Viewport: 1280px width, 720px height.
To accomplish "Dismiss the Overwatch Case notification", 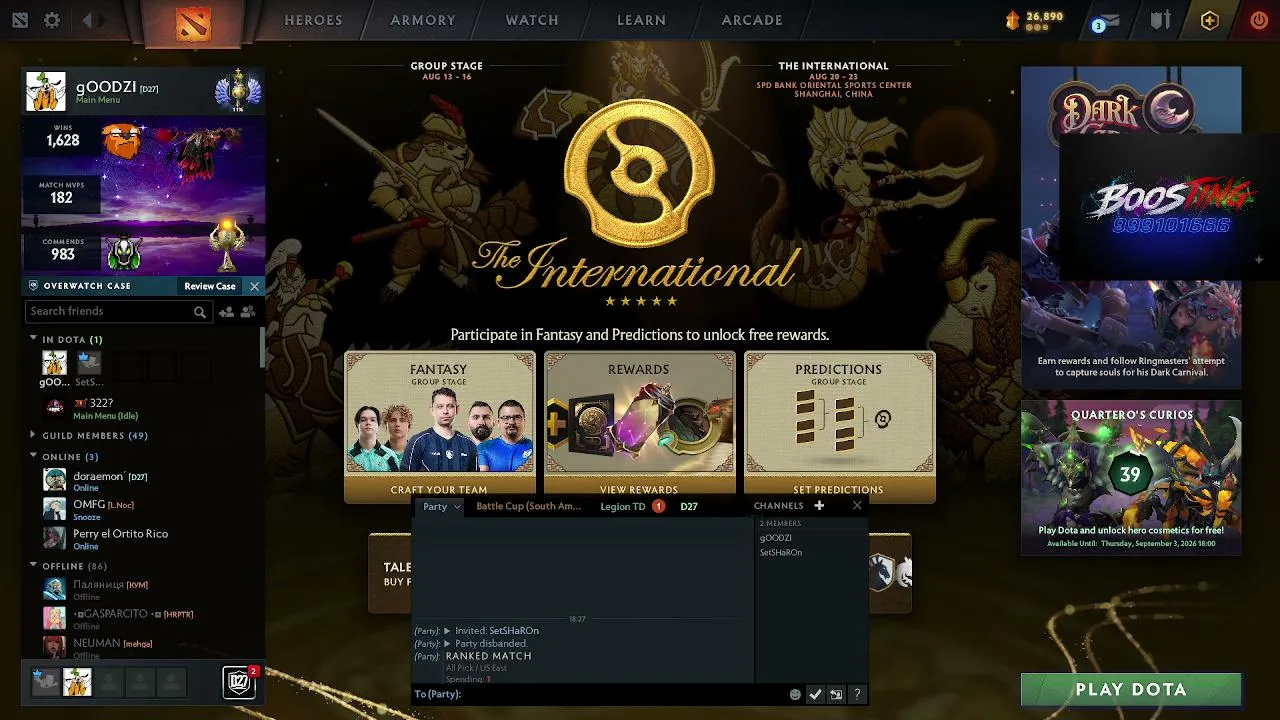I will click(254, 286).
